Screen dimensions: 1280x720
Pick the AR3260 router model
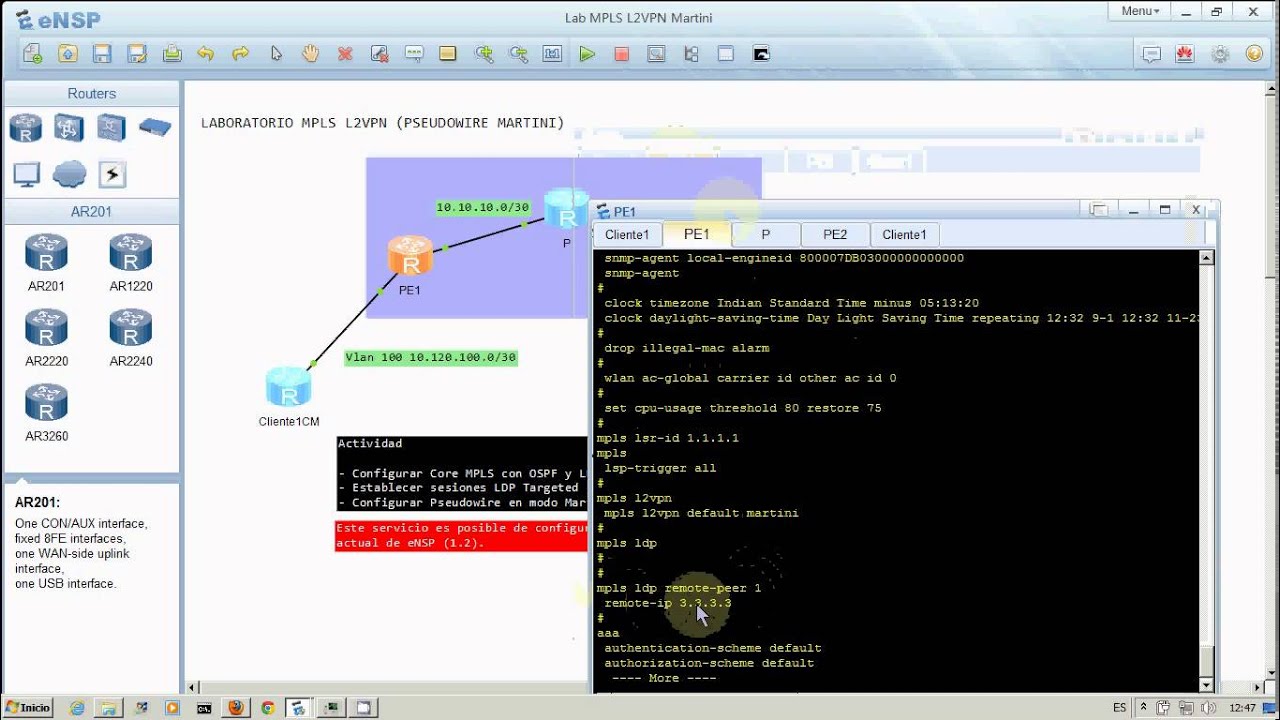47,413
